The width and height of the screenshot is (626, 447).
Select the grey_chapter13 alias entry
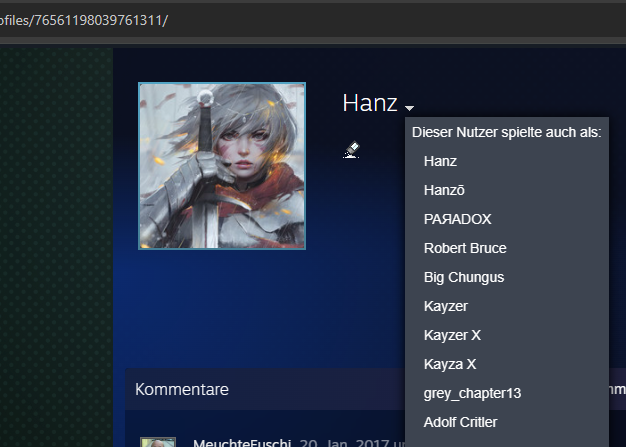[472, 394]
